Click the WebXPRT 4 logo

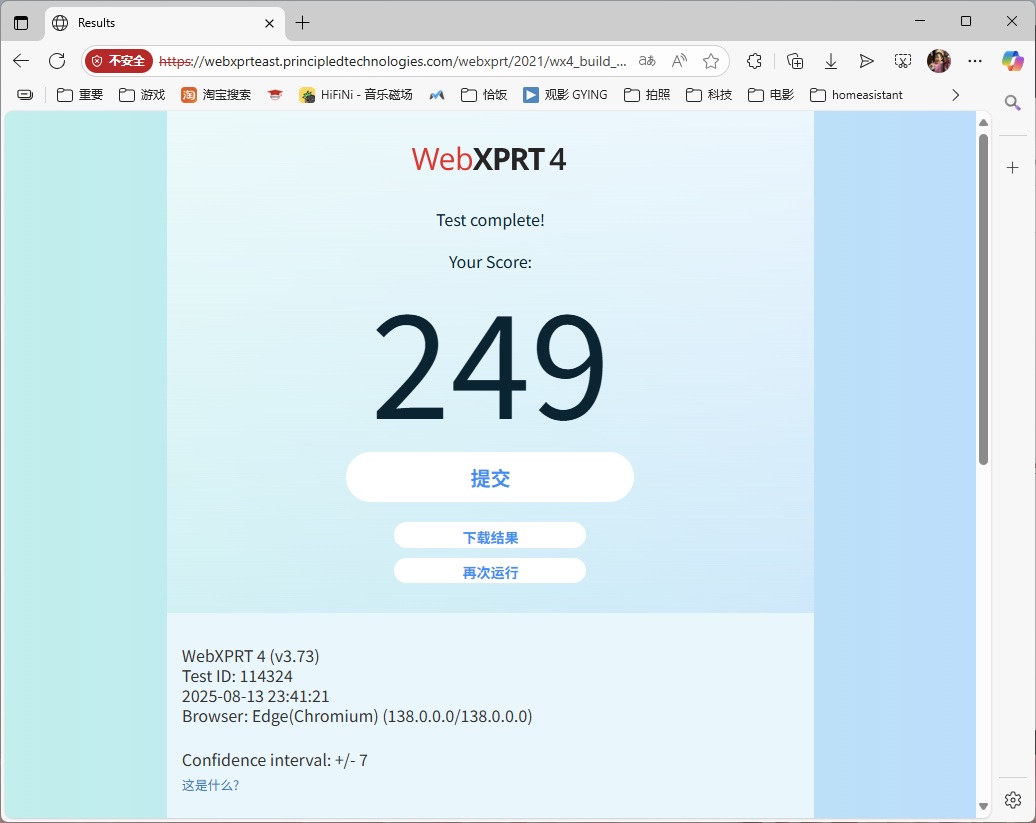click(489, 159)
